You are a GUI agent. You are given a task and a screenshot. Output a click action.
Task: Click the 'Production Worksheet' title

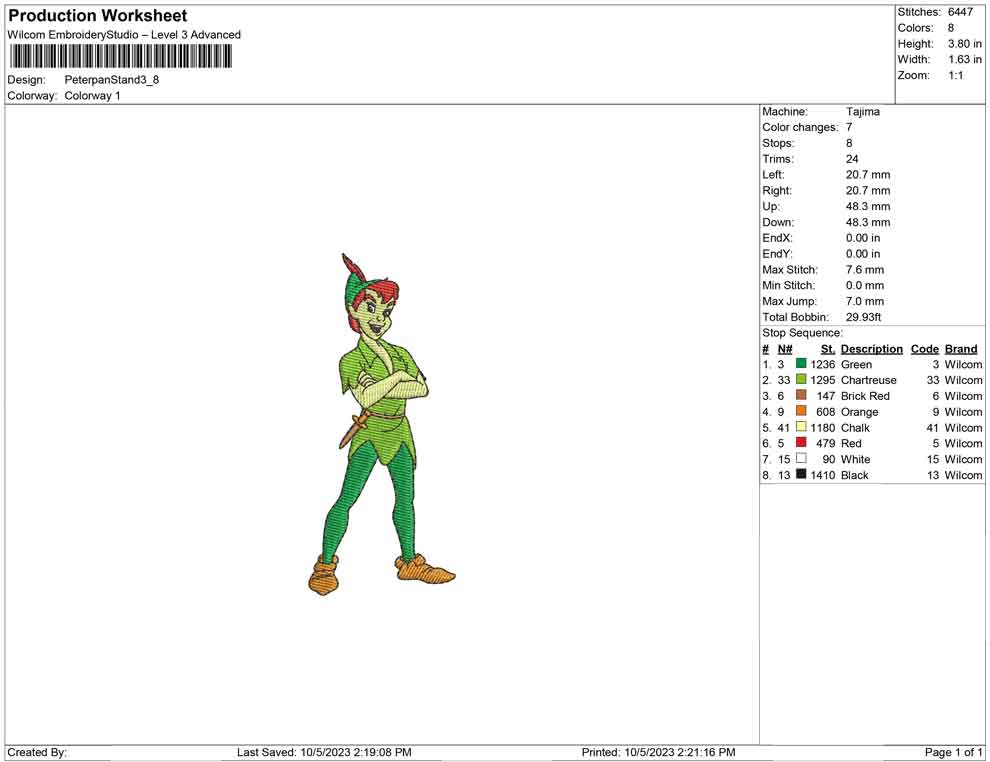pyautogui.click(x=98, y=16)
